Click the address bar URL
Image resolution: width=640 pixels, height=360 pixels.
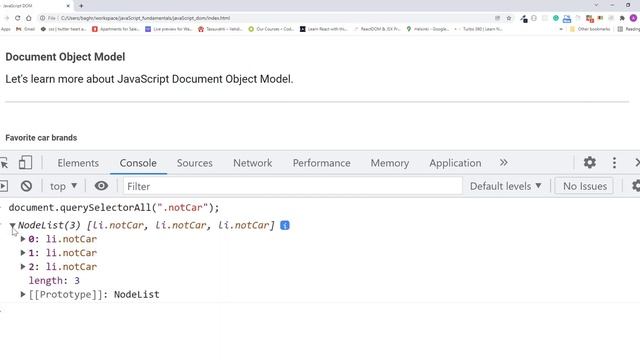(x=145, y=18)
